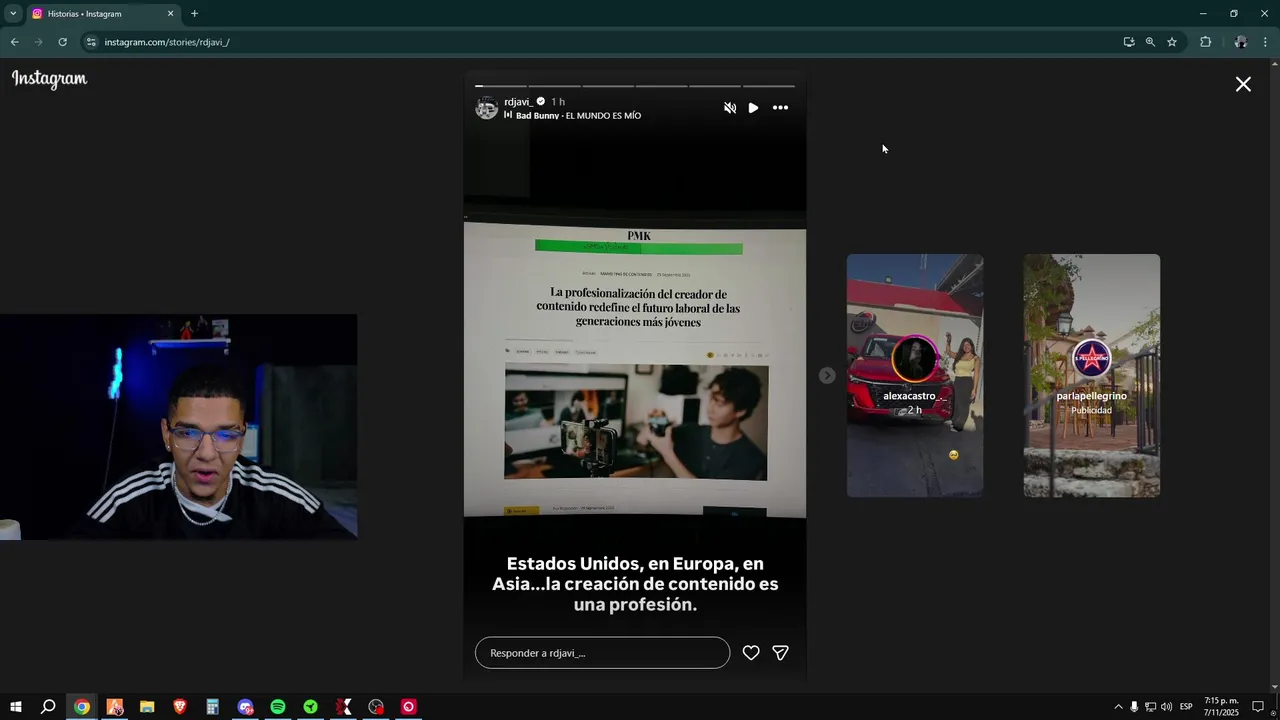Image resolution: width=1280 pixels, height=720 pixels.
Task: Launch Brave browser from the taskbar
Action: pyautogui.click(x=180, y=707)
